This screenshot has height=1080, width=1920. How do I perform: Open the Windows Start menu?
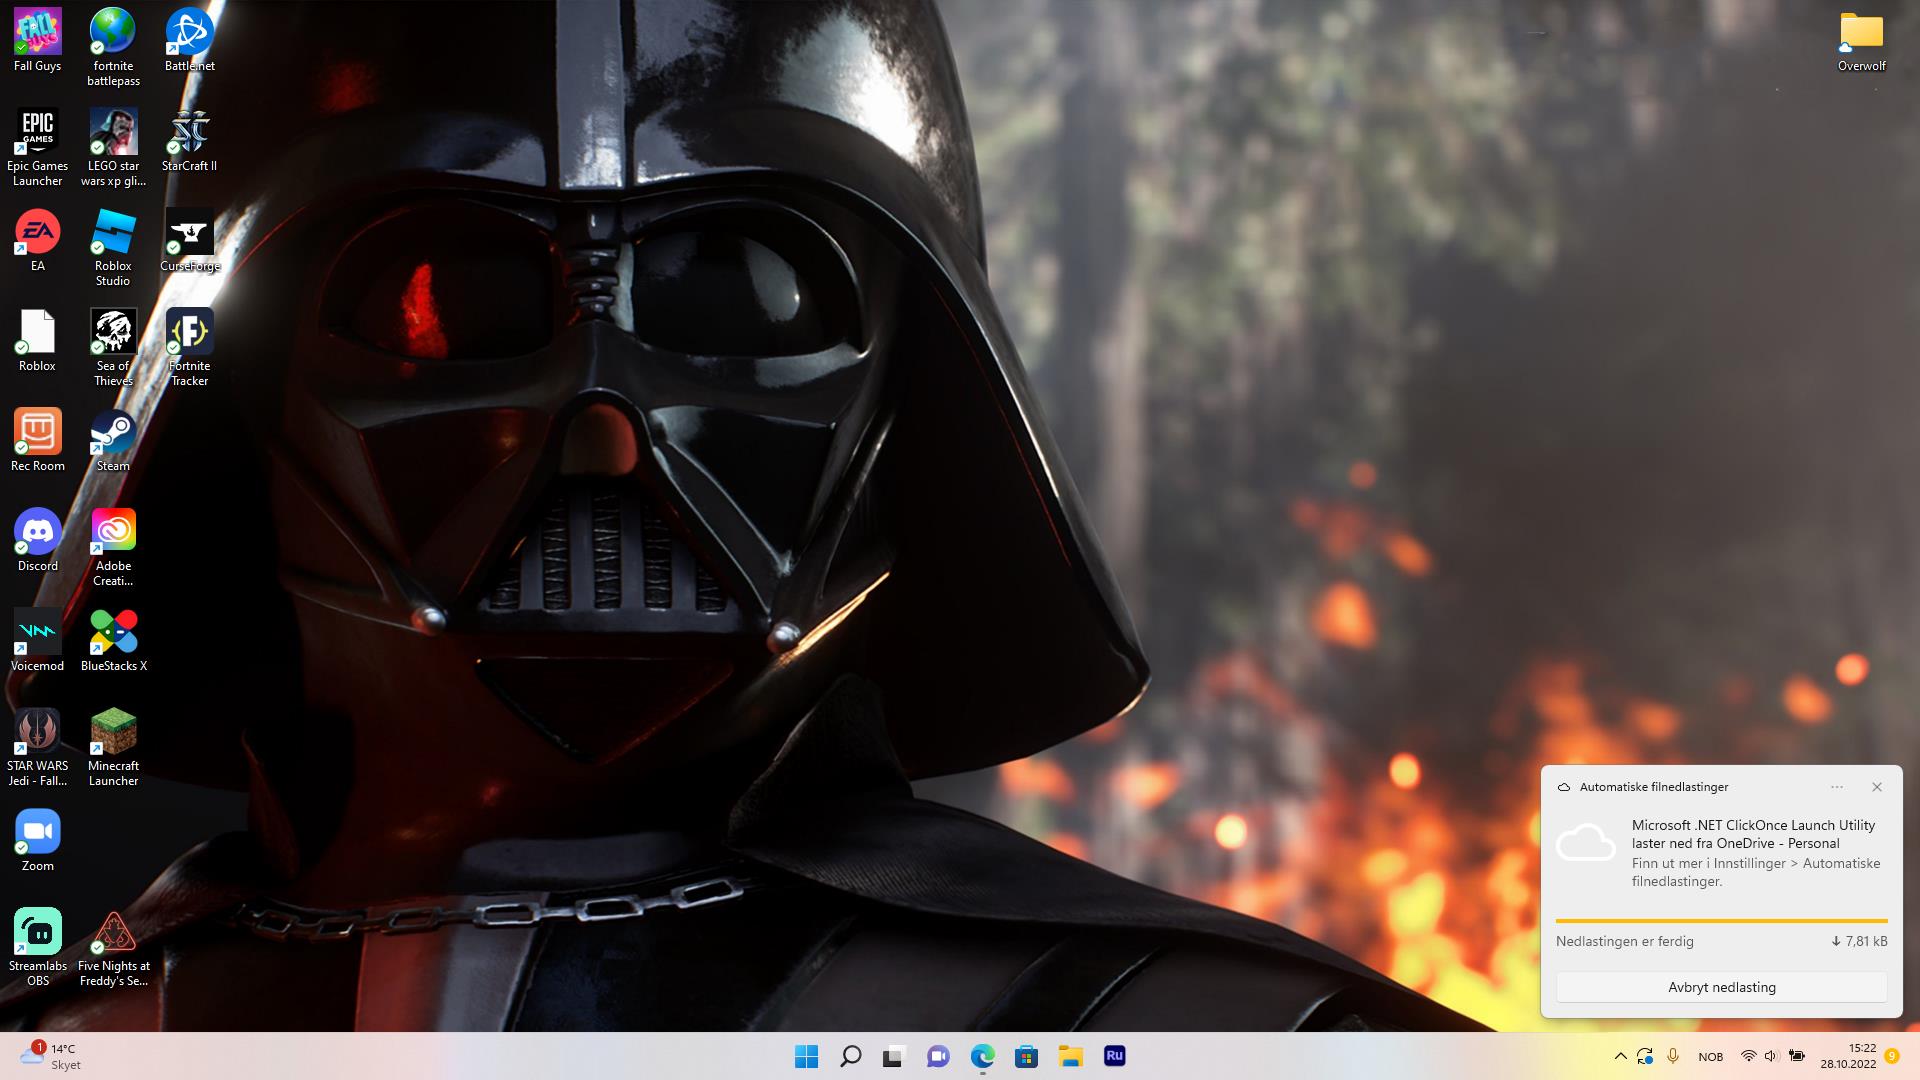tap(806, 1056)
